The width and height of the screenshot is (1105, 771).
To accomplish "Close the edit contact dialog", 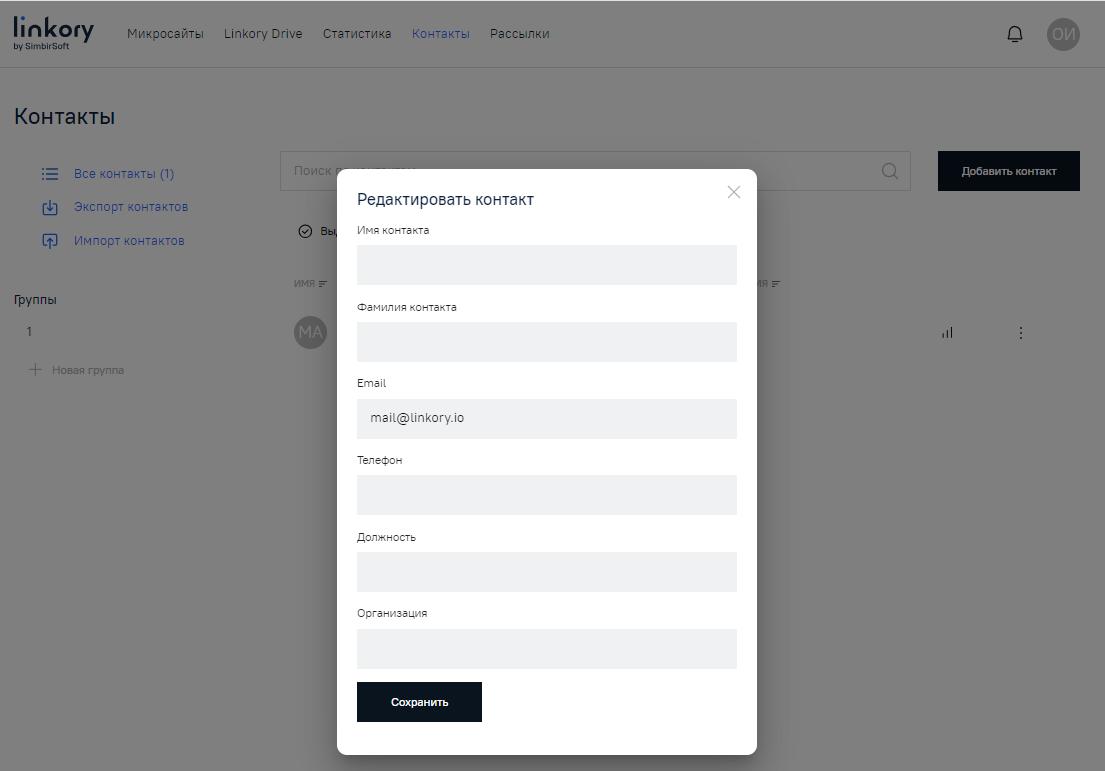I will pos(734,192).
